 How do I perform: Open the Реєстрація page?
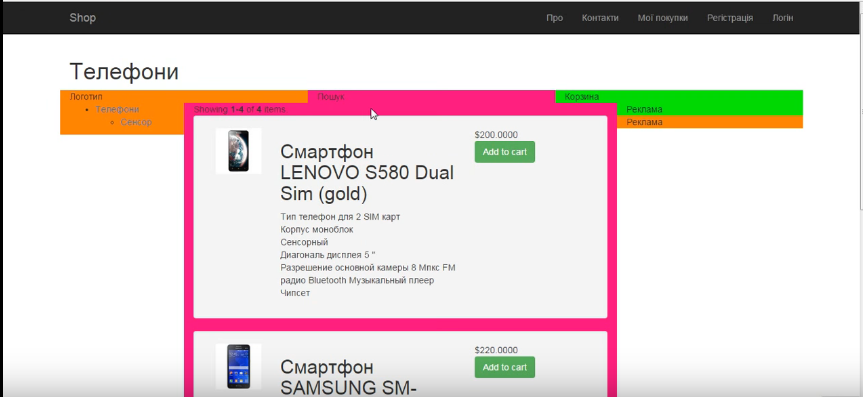point(730,18)
